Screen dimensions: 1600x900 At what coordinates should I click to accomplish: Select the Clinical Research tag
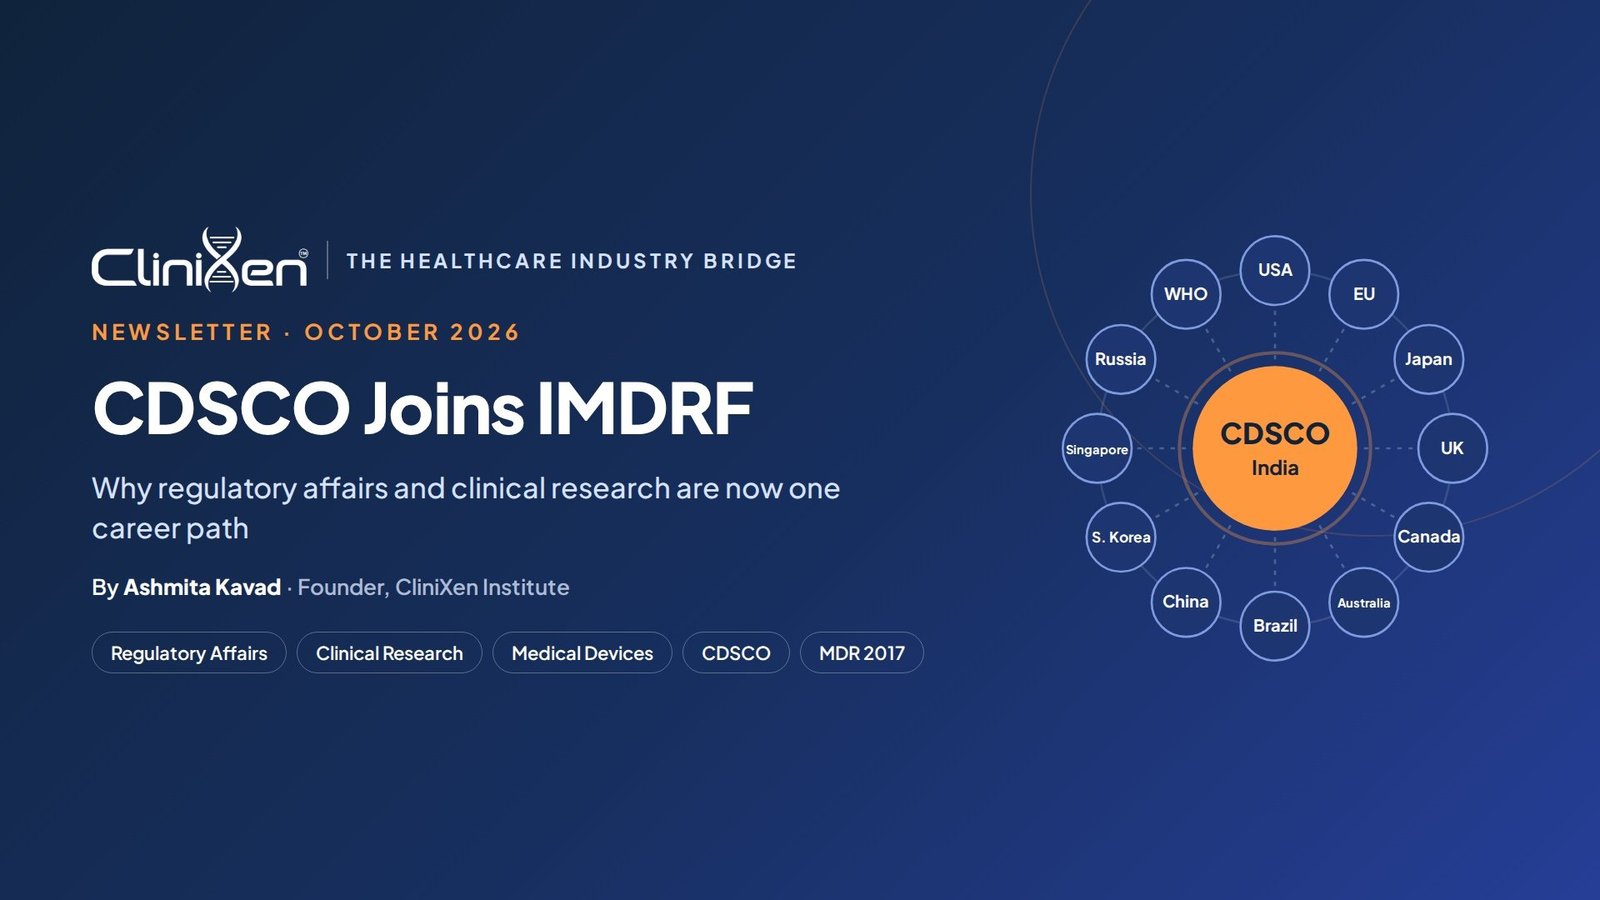click(x=389, y=653)
